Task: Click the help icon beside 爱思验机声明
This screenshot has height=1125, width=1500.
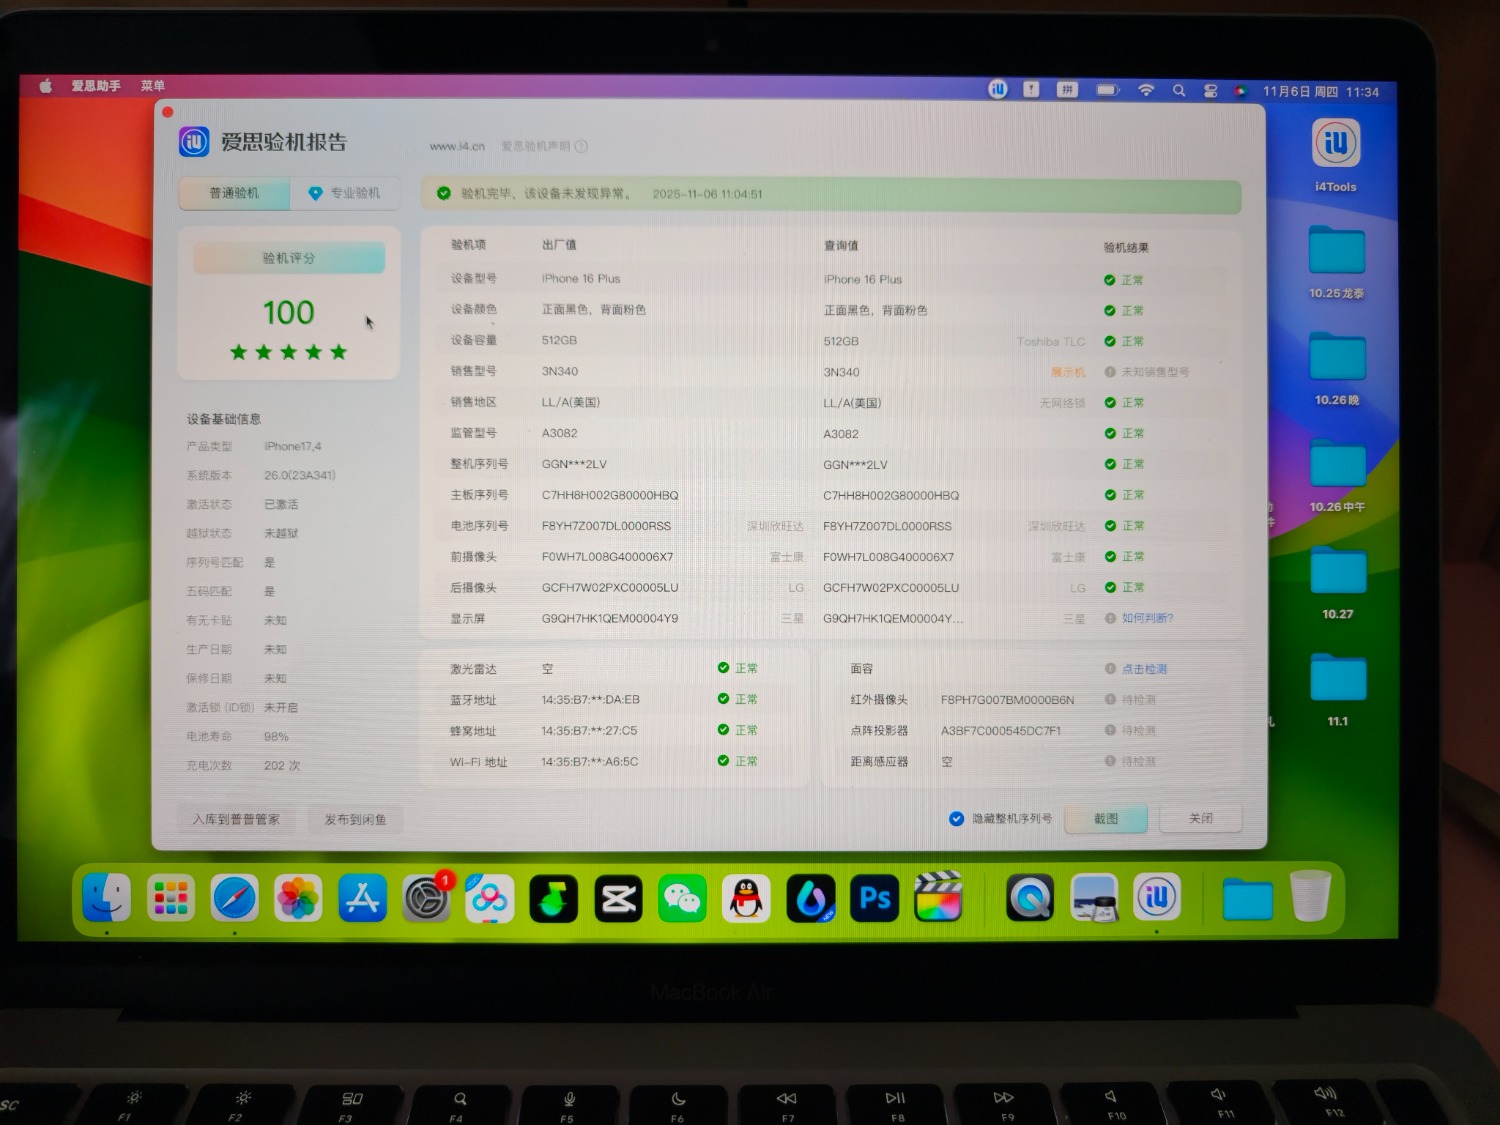Action: pos(581,146)
